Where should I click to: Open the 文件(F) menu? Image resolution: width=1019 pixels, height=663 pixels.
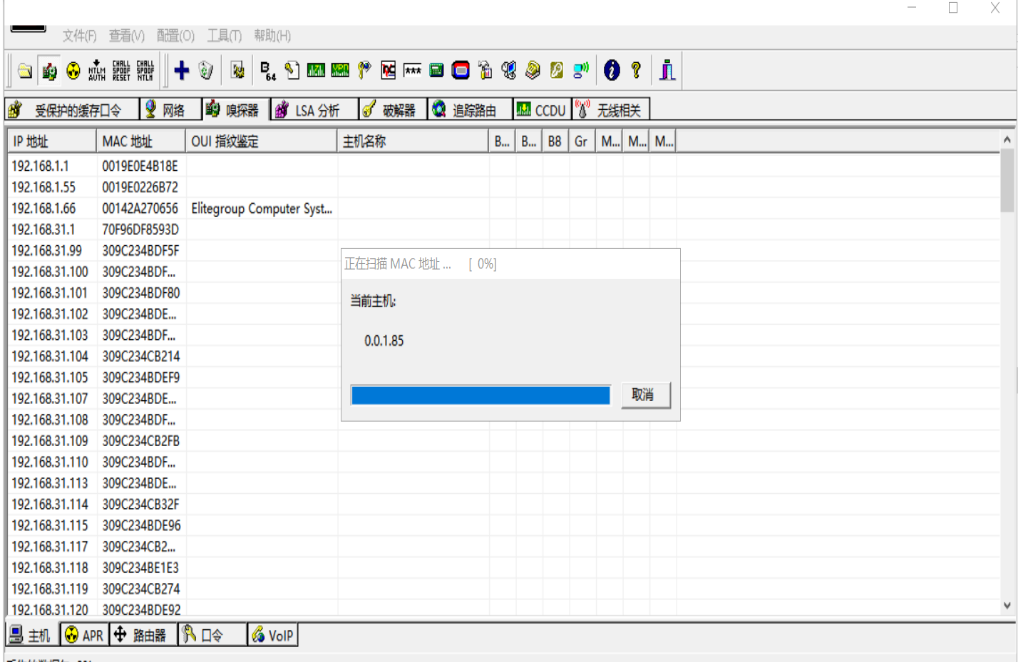click(79, 36)
